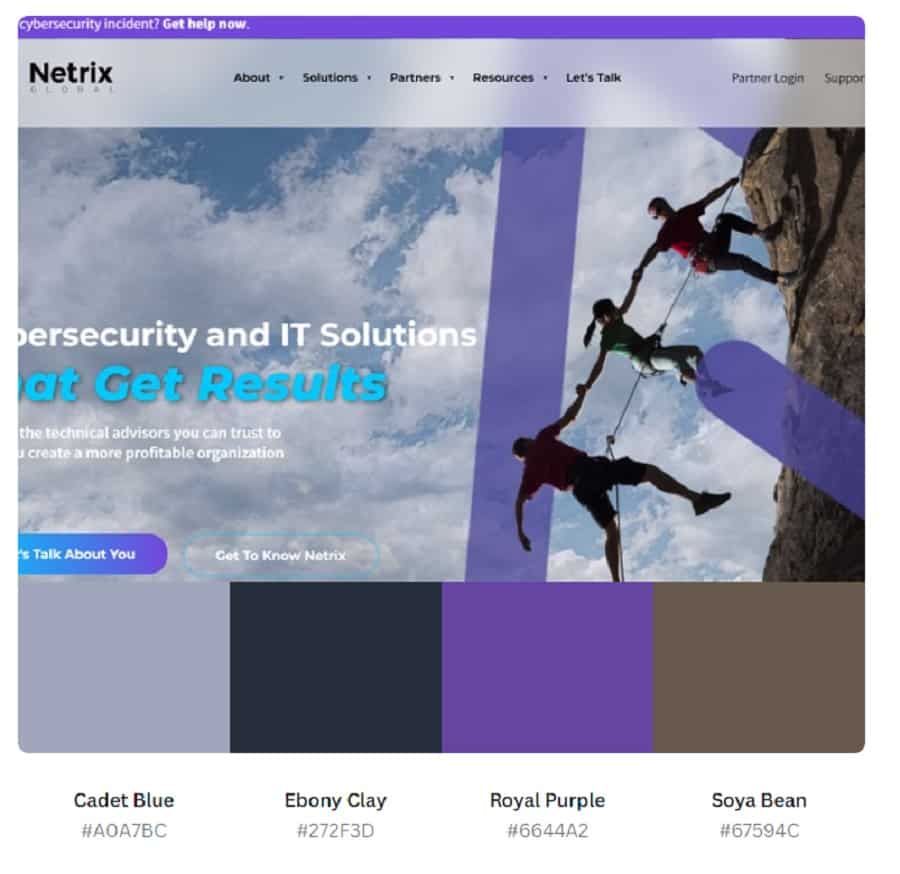900x874 pixels.
Task: Open the Partners menu item
Action: (415, 77)
